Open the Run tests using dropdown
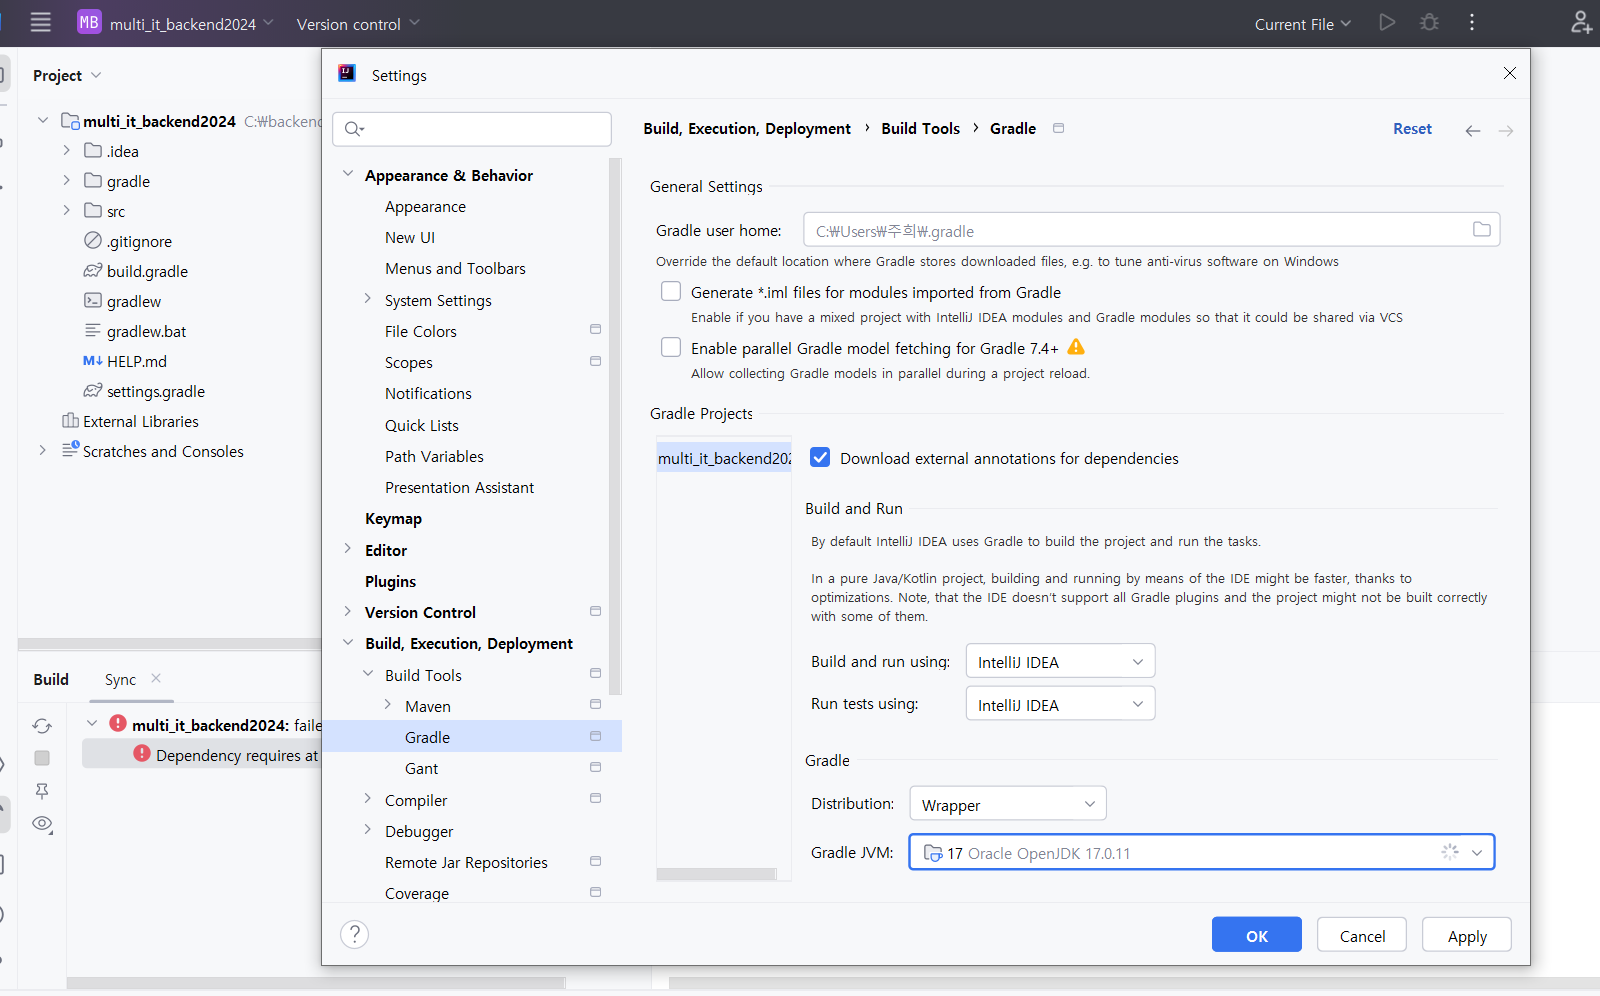The height and width of the screenshot is (996, 1600). (x=1060, y=704)
